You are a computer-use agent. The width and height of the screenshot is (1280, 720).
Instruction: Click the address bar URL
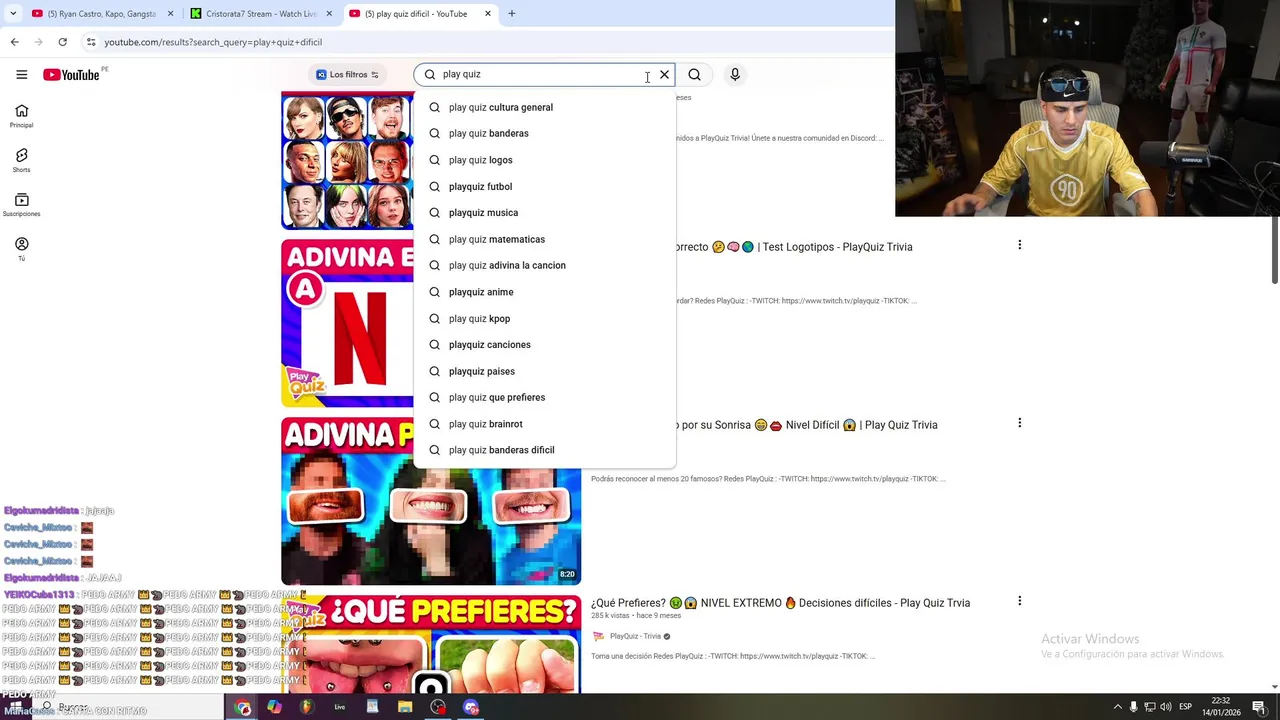tap(213, 42)
